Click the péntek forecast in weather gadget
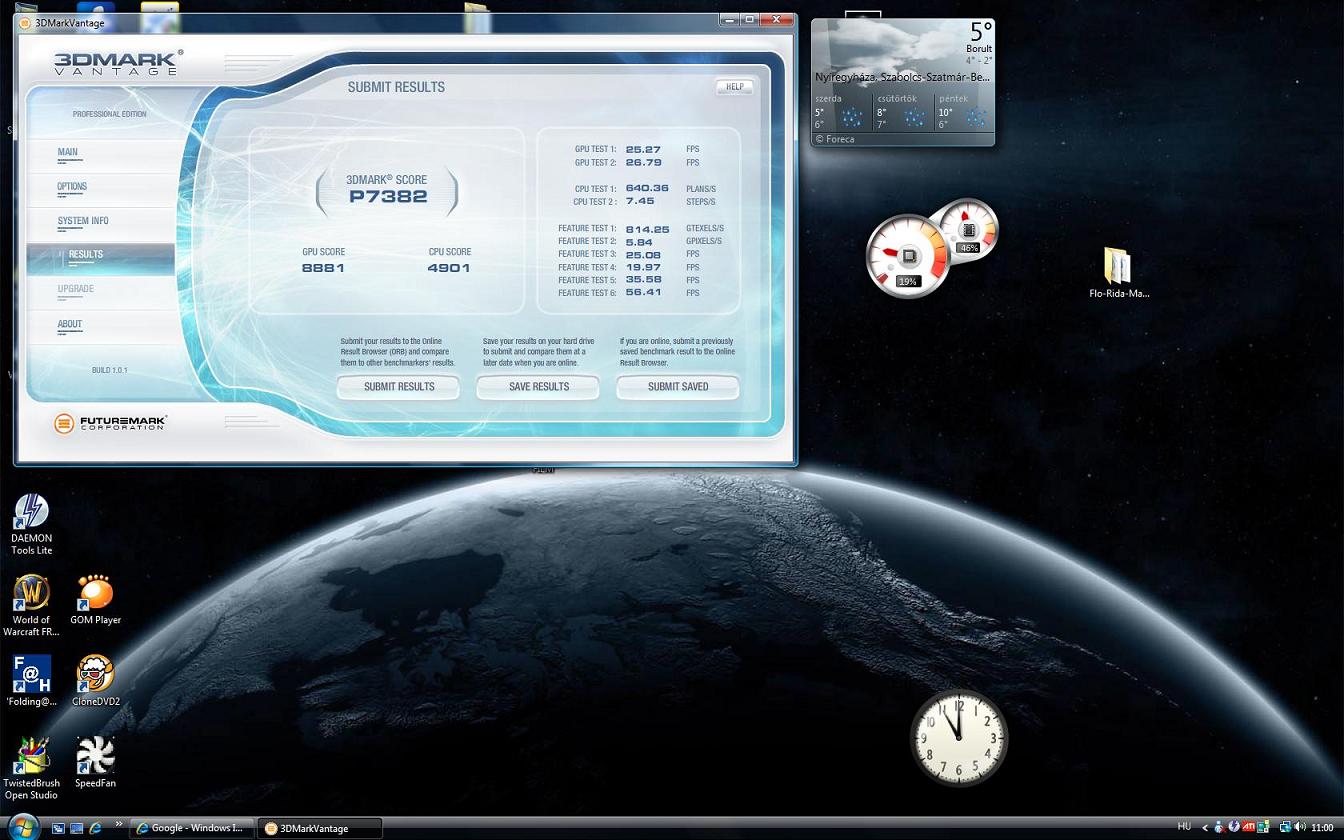The width and height of the screenshot is (1344, 840). 964,112
